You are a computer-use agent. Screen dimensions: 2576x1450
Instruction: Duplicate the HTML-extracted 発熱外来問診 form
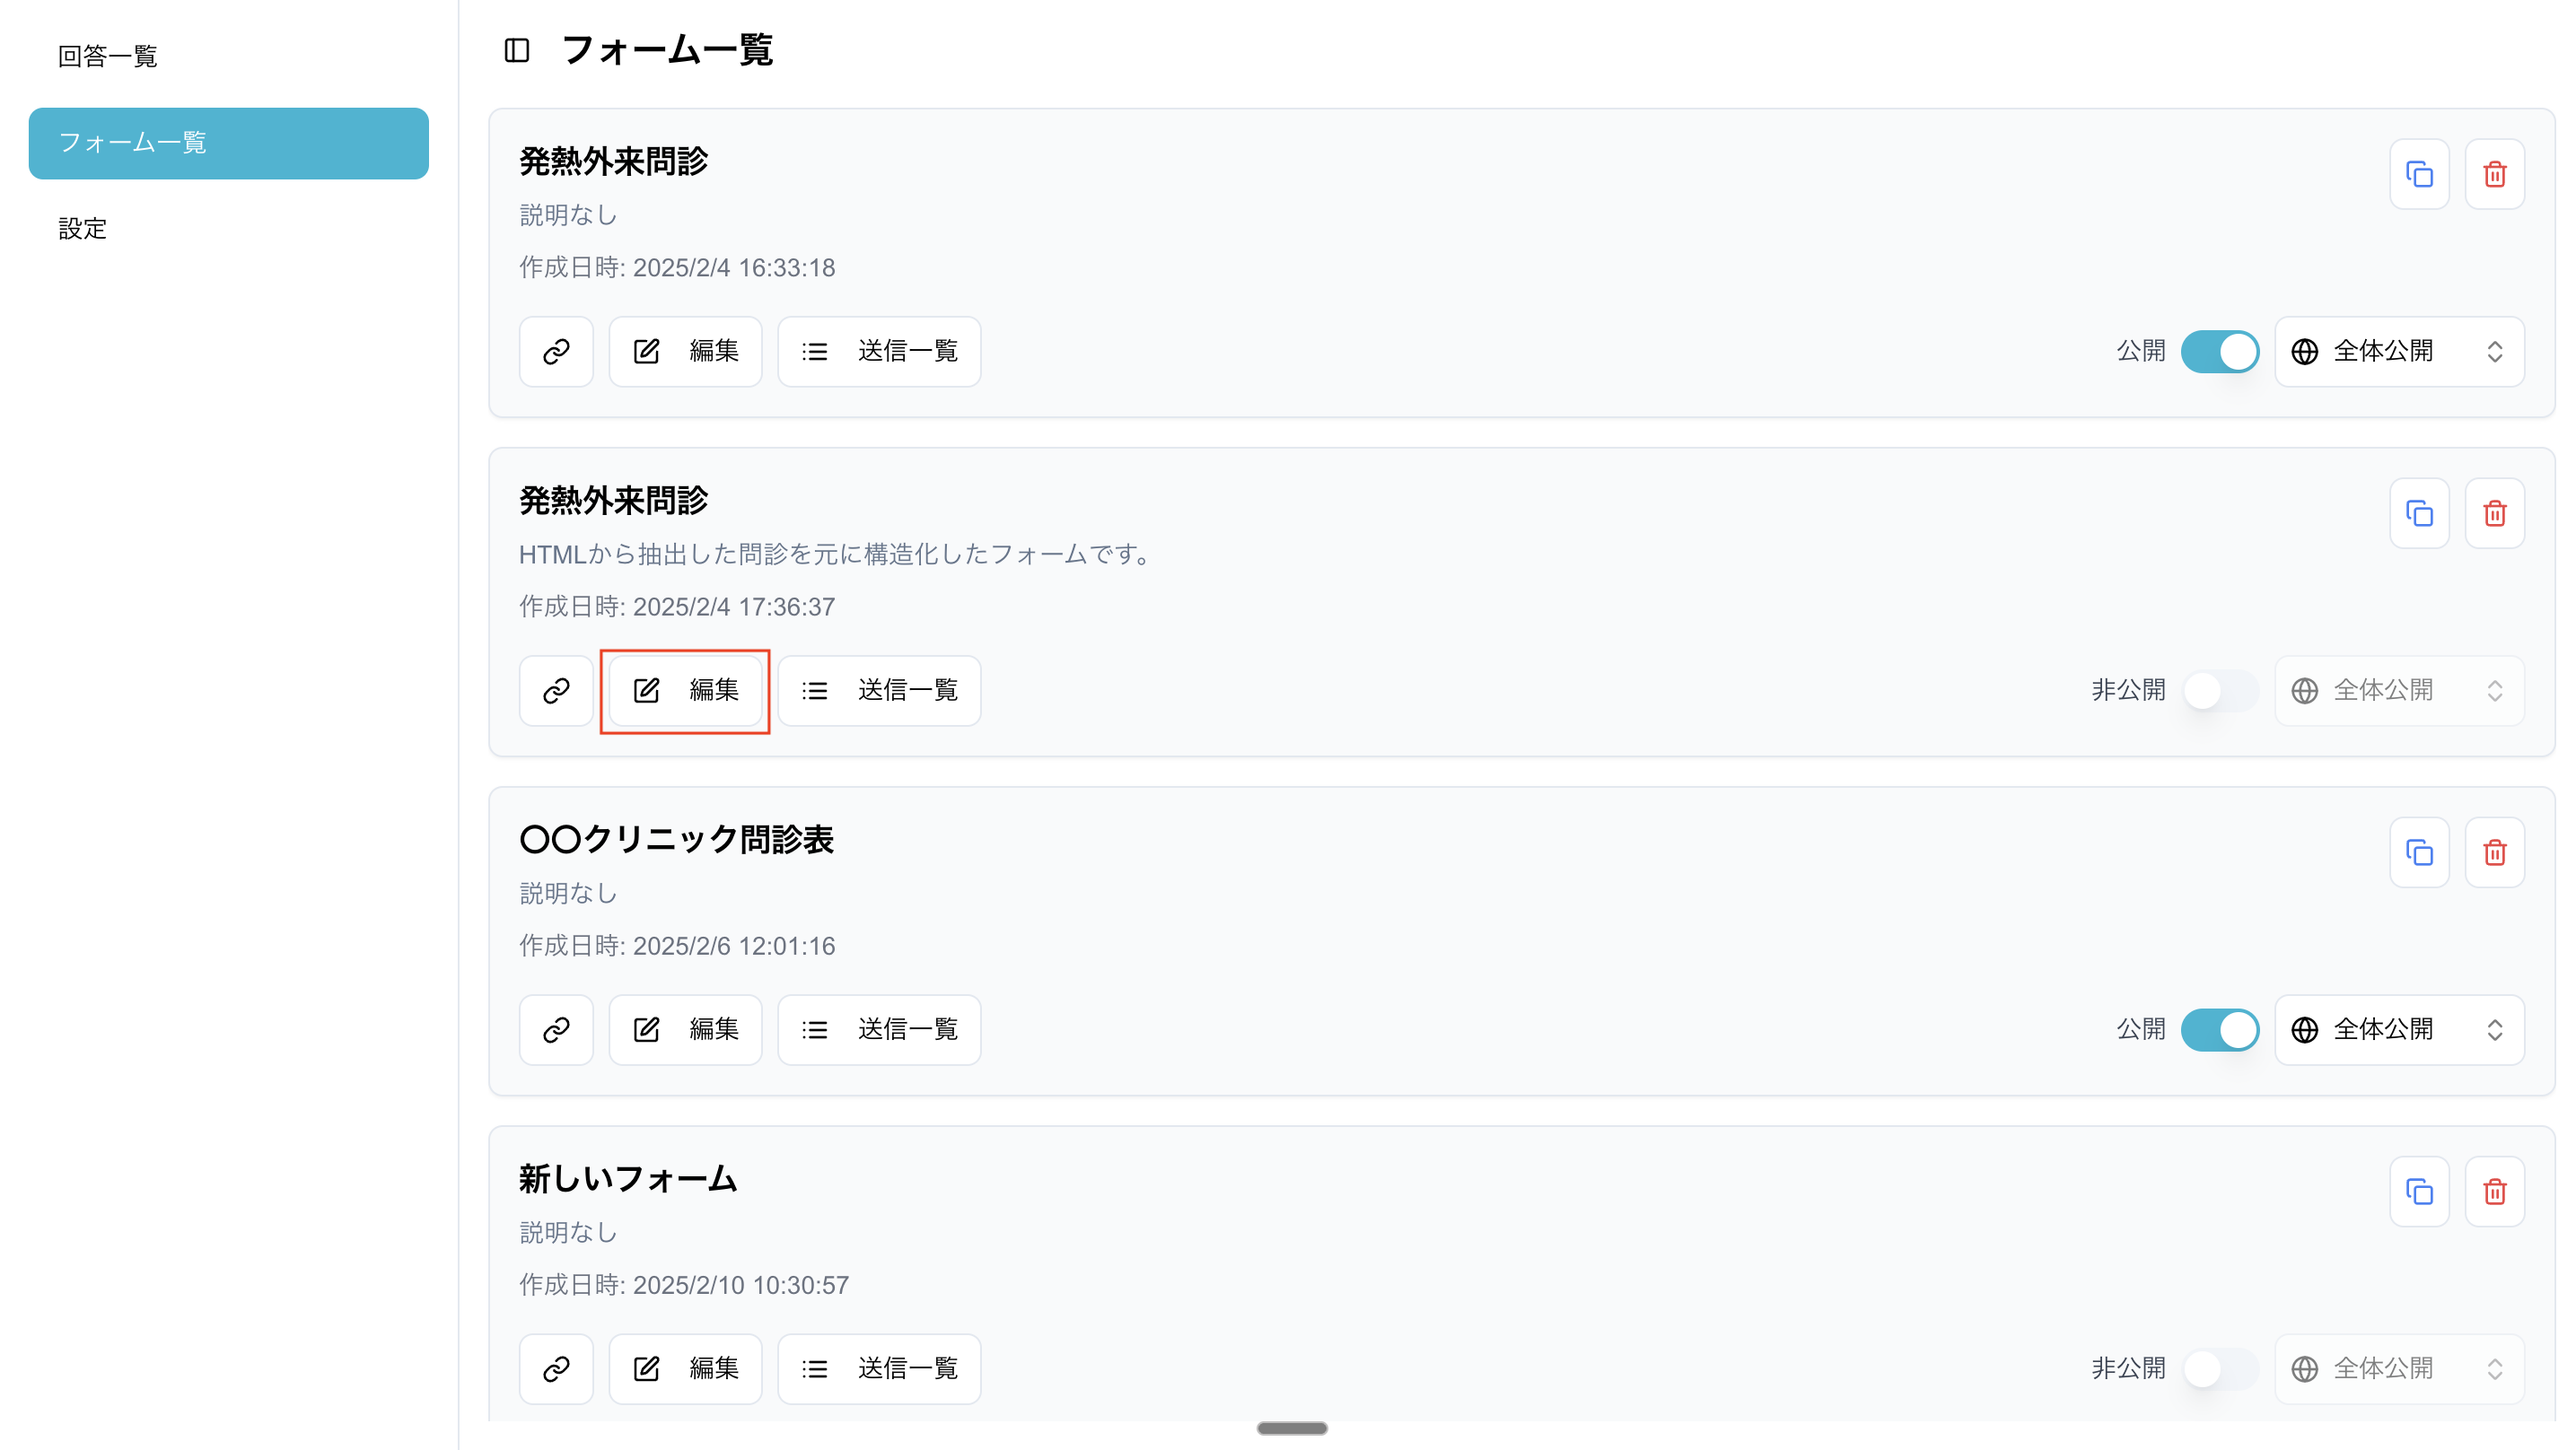[x=2418, y=514]
